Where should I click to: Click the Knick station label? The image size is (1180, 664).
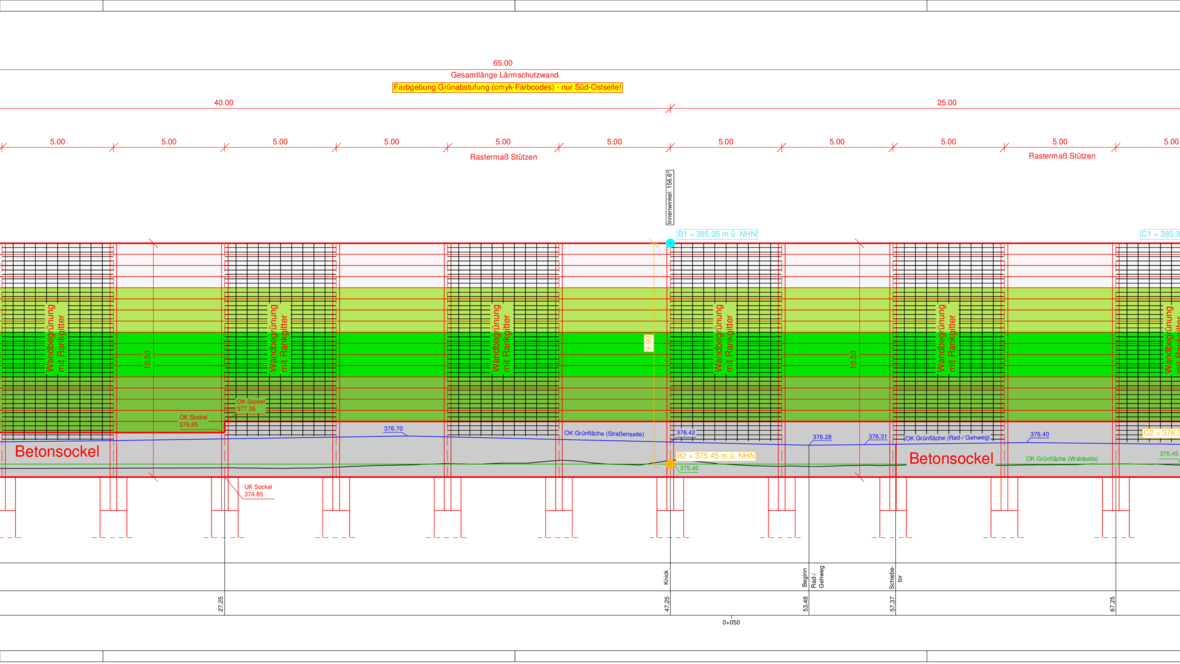666,578
